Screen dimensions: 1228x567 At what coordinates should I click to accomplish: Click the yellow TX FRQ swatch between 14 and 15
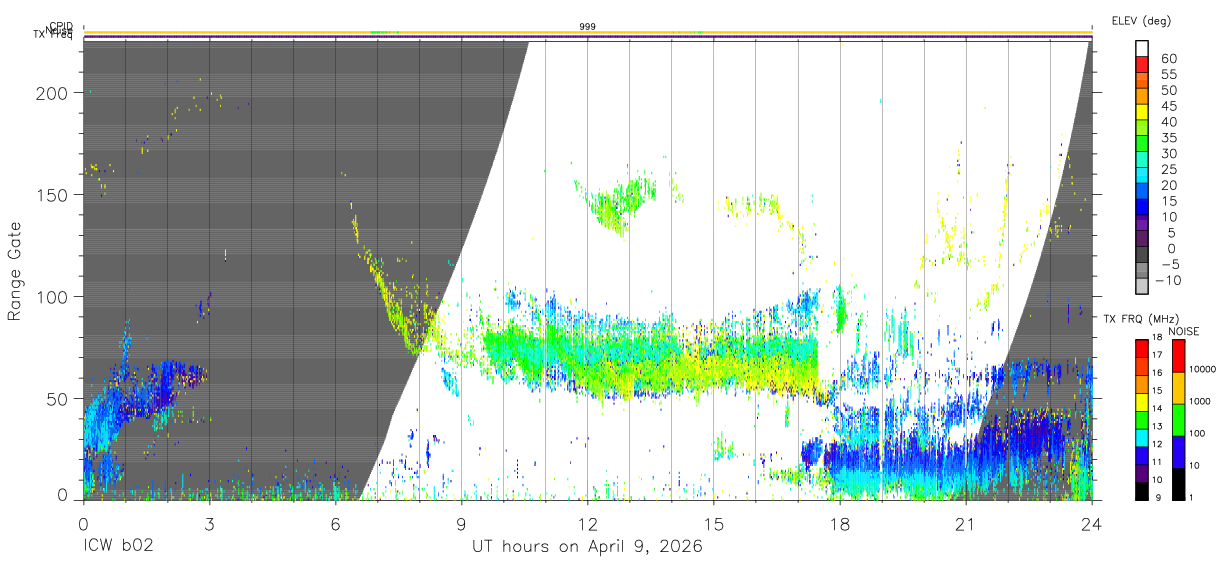tap(1142, 400)
